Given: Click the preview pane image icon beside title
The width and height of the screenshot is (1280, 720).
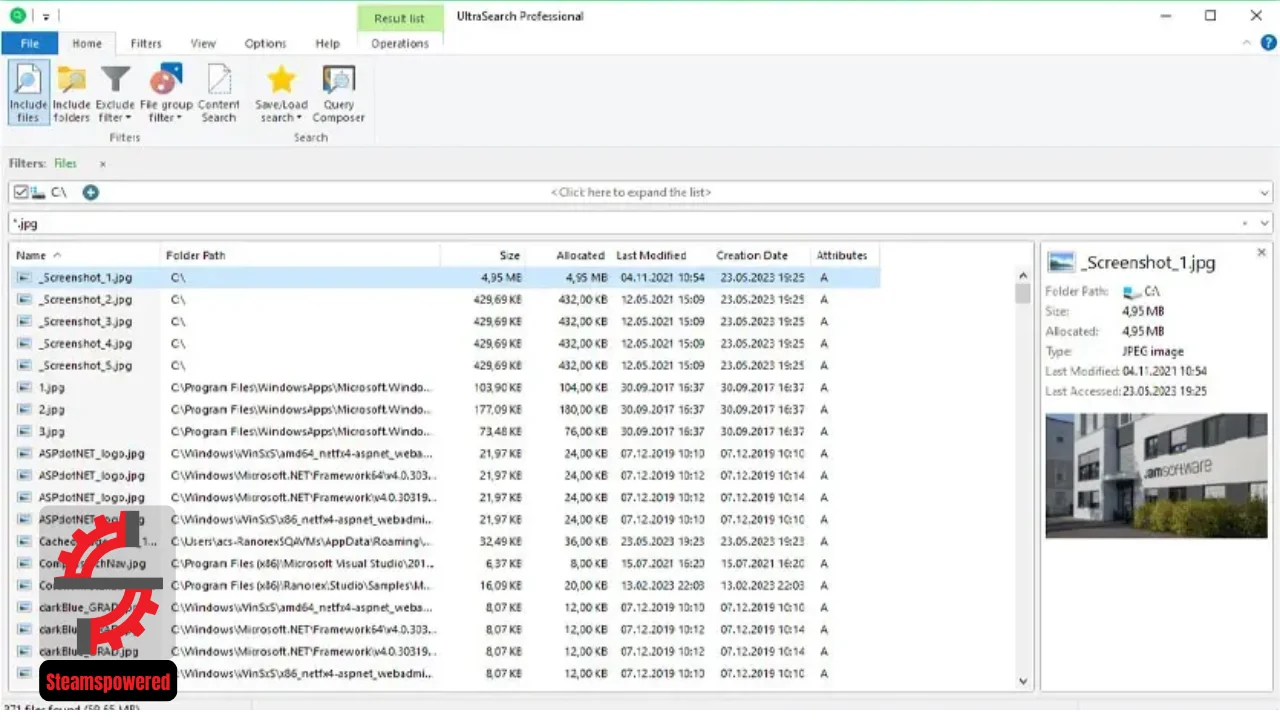Looking at the screenshot, I should tap(1060, 262).
